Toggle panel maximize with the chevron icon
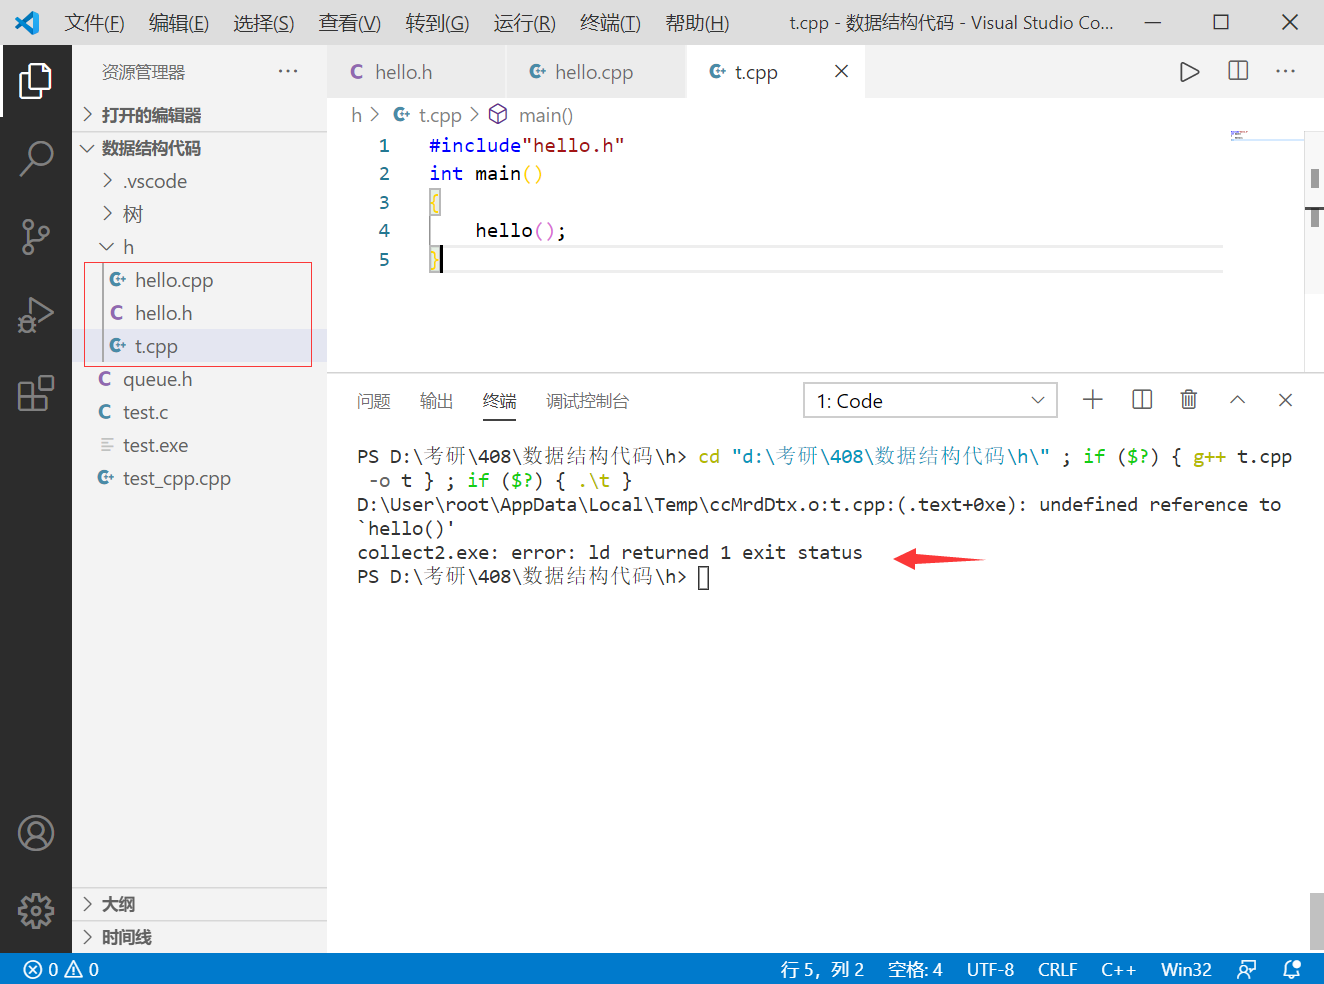Viewport: 1324px width, 984px height. tap(1237, 399)
